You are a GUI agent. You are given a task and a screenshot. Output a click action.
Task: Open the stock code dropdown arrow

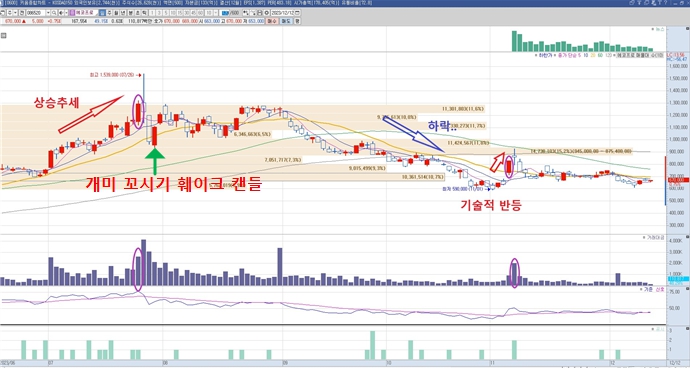pyautogui.click(x=48, y=13)
